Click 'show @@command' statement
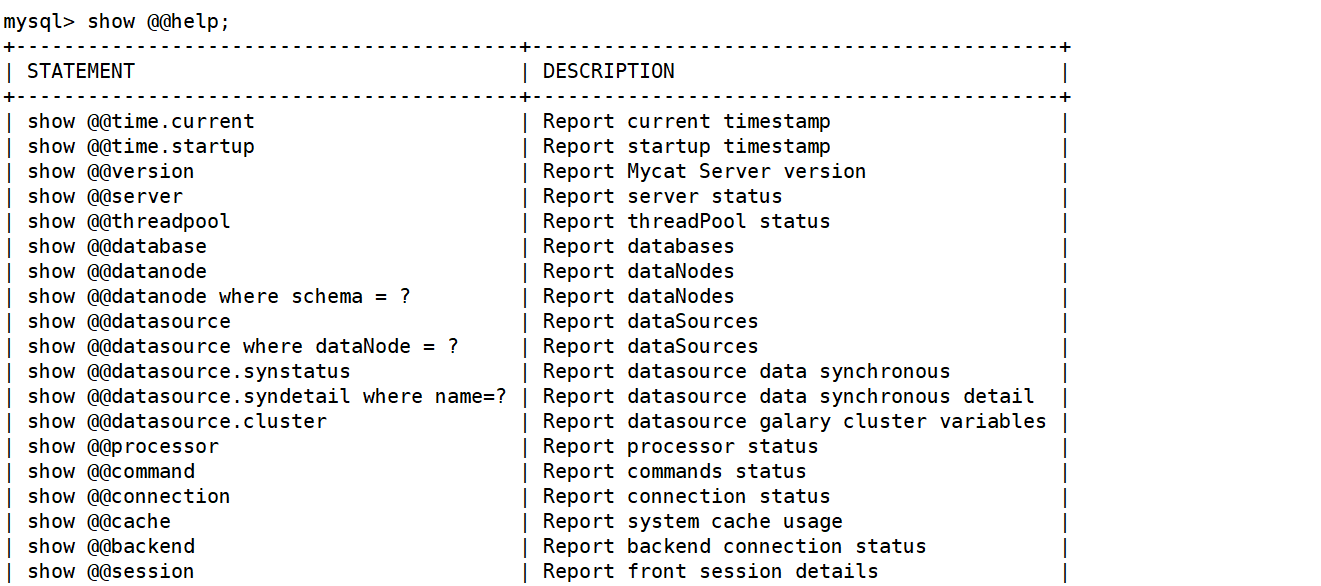Viewport: 1321px width, 586px height. click(111, 471)
